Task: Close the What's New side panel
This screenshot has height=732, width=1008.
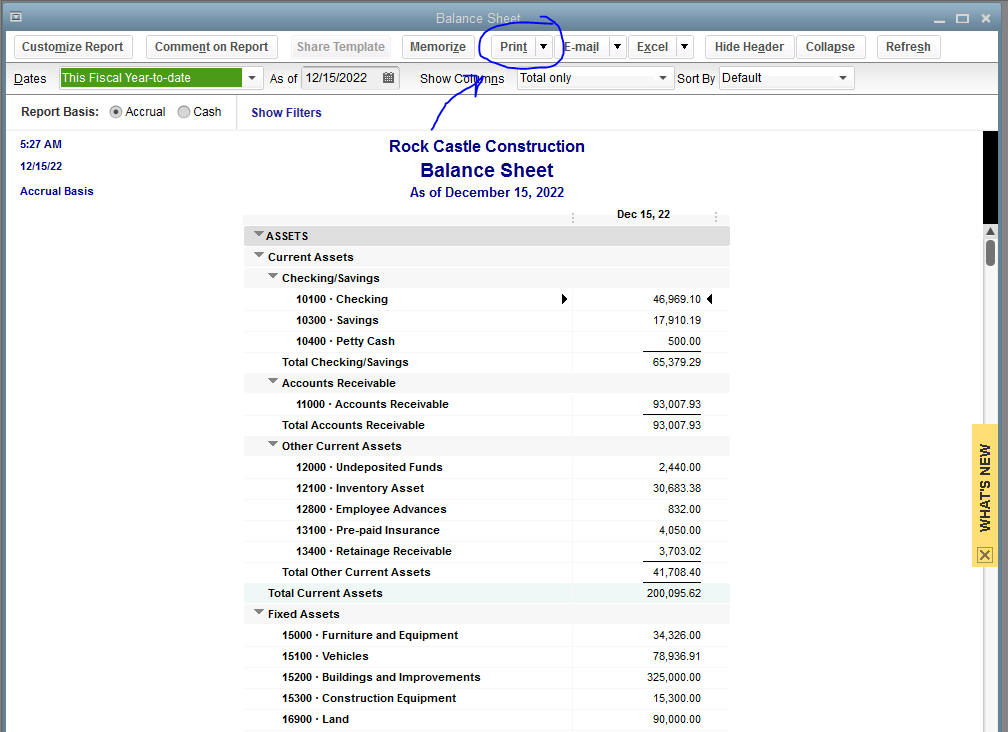Action: (x=984, y=555)
